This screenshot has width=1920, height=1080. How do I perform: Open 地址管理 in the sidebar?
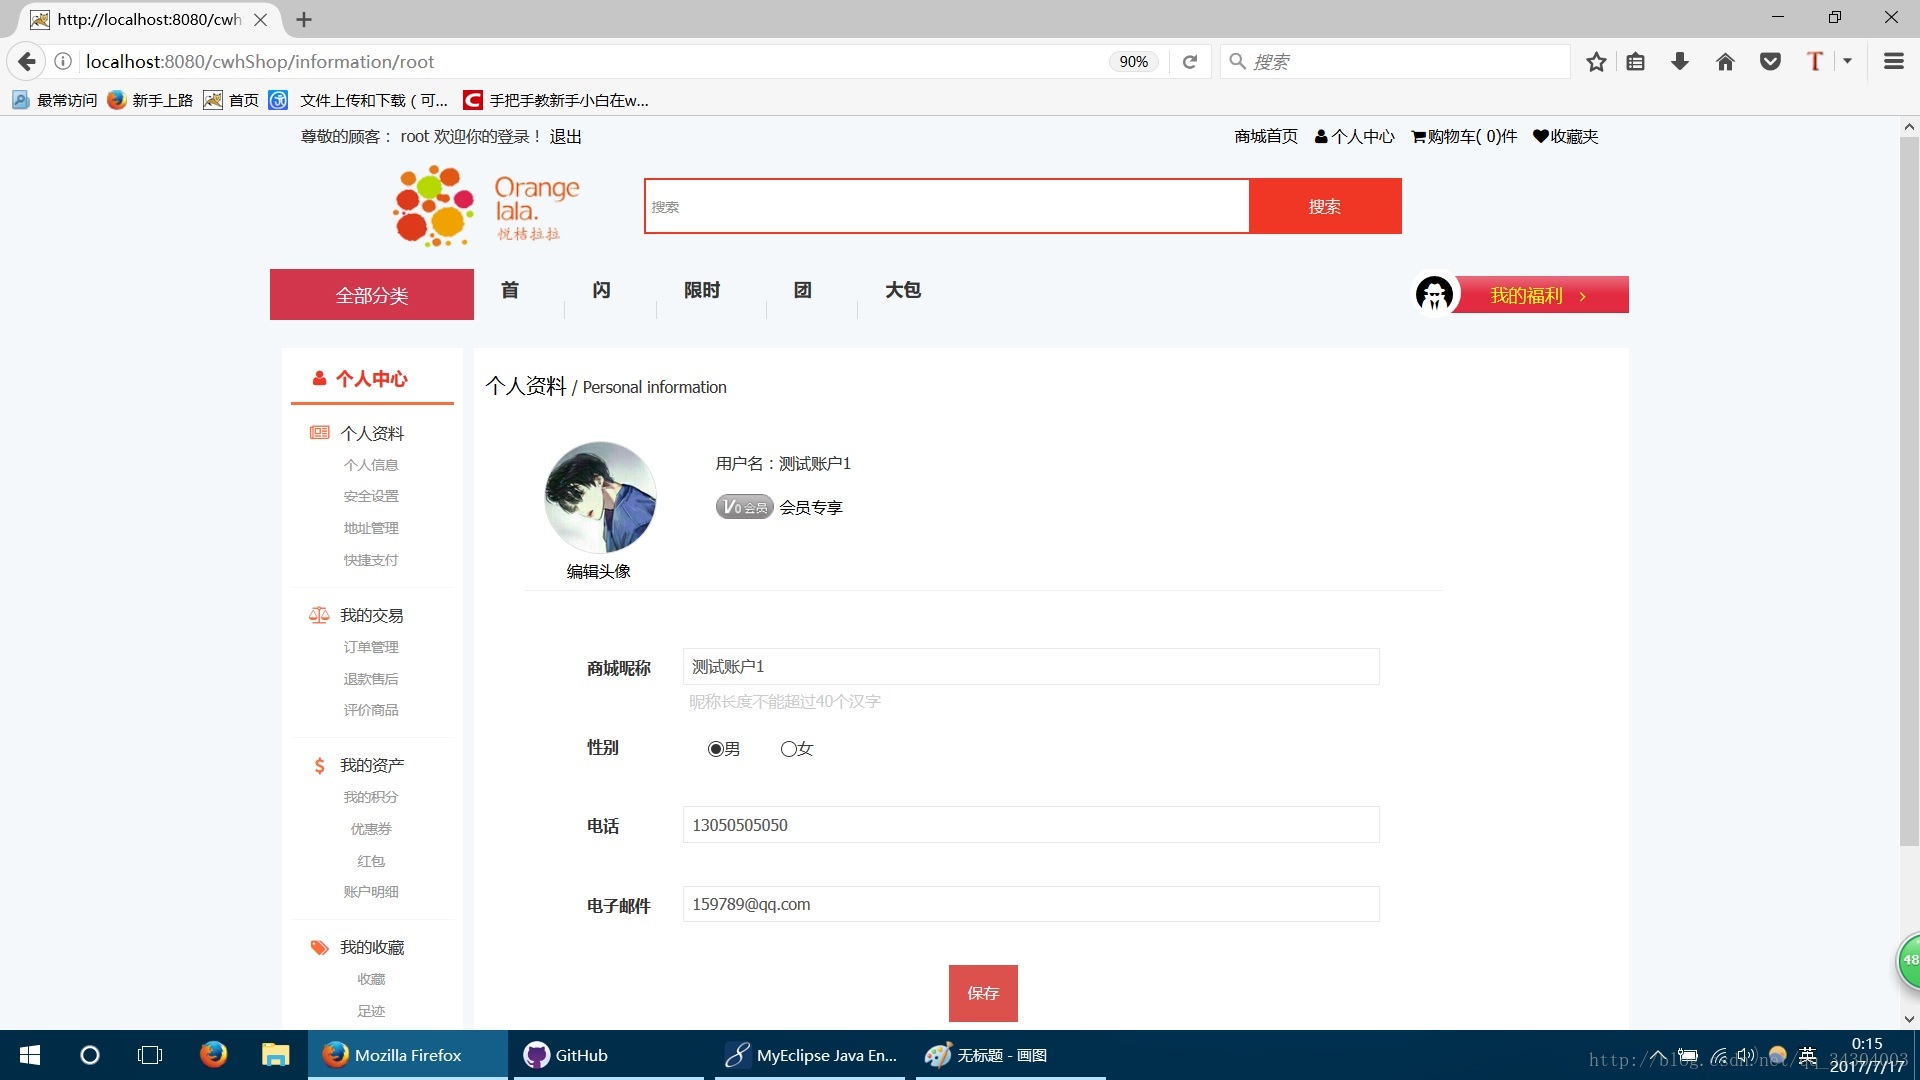click(x=371, y=528)
